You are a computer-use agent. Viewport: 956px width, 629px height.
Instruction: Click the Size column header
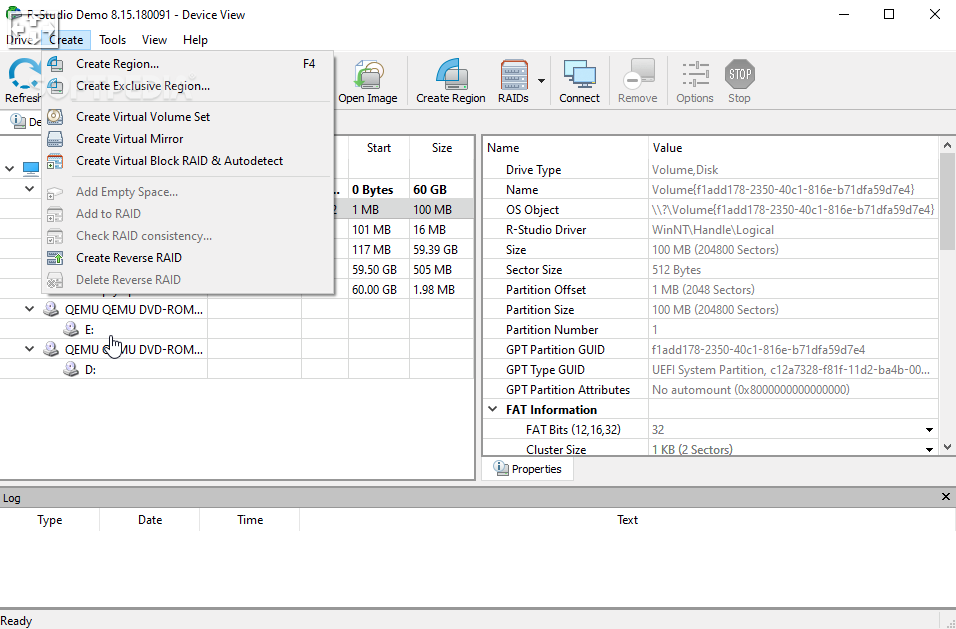pos(441,148)
